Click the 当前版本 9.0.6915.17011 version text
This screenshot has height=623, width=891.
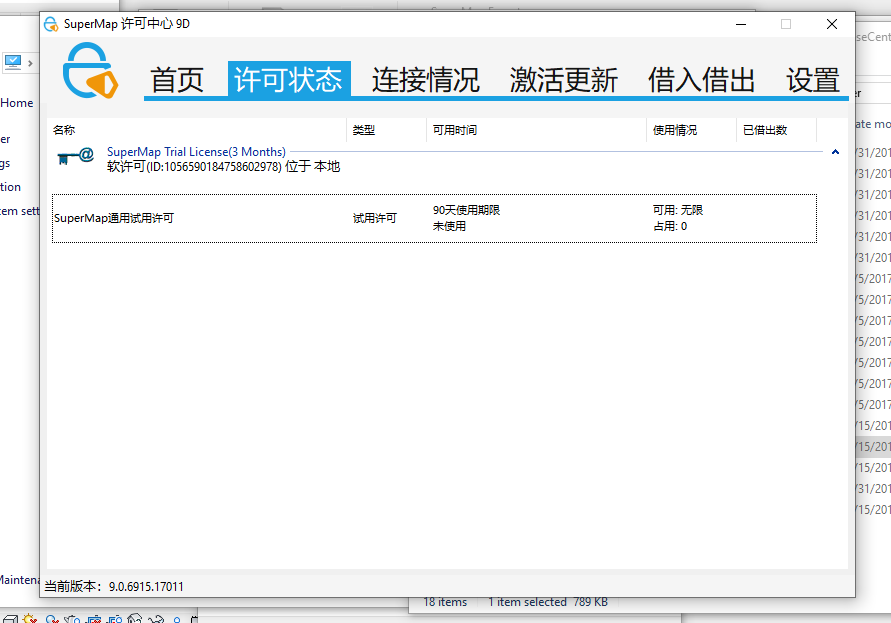pyautogui.click(x=114, y=587)
